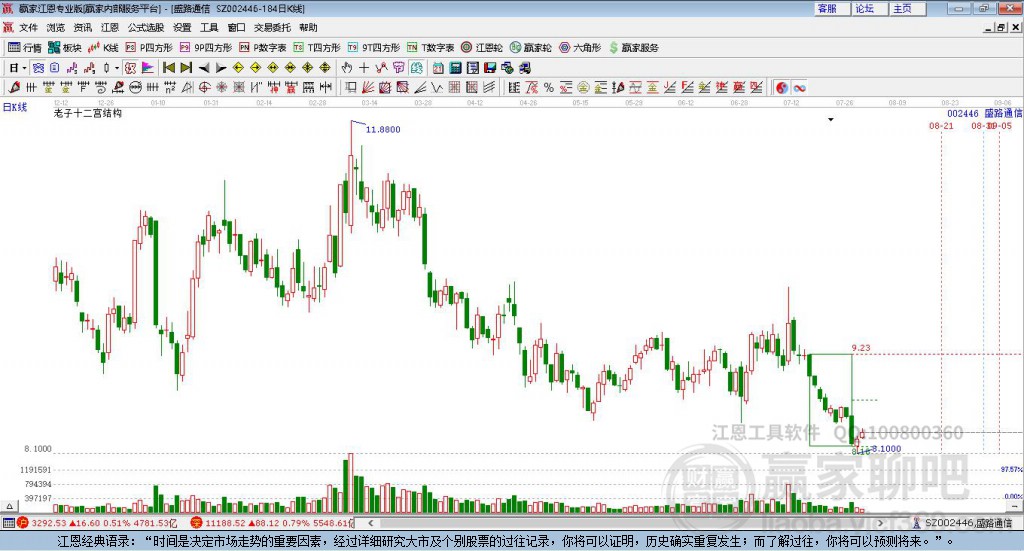Image resolution: width=1024 pixels, height=551 pixels.
Task: Toggle the pressed 权 adjustment button
Action: click(131, 68)
